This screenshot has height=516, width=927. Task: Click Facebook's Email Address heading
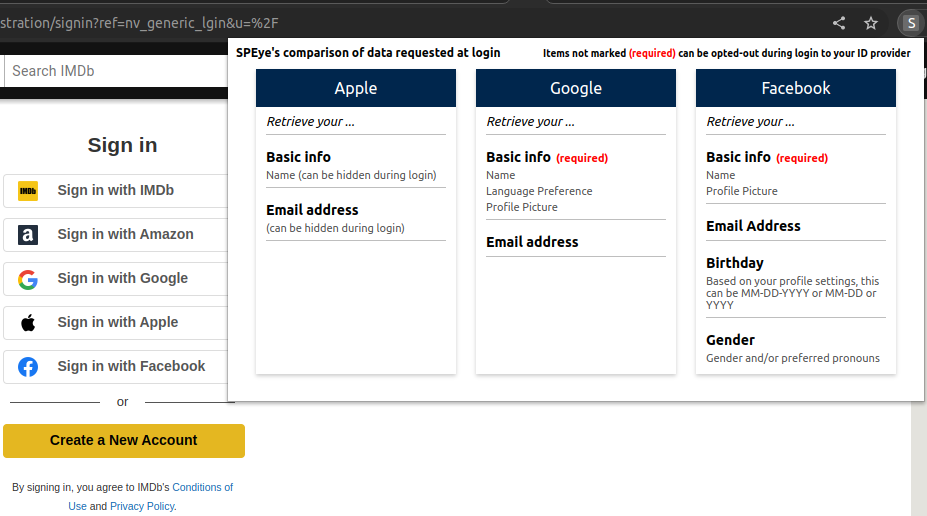pos(753,226)
